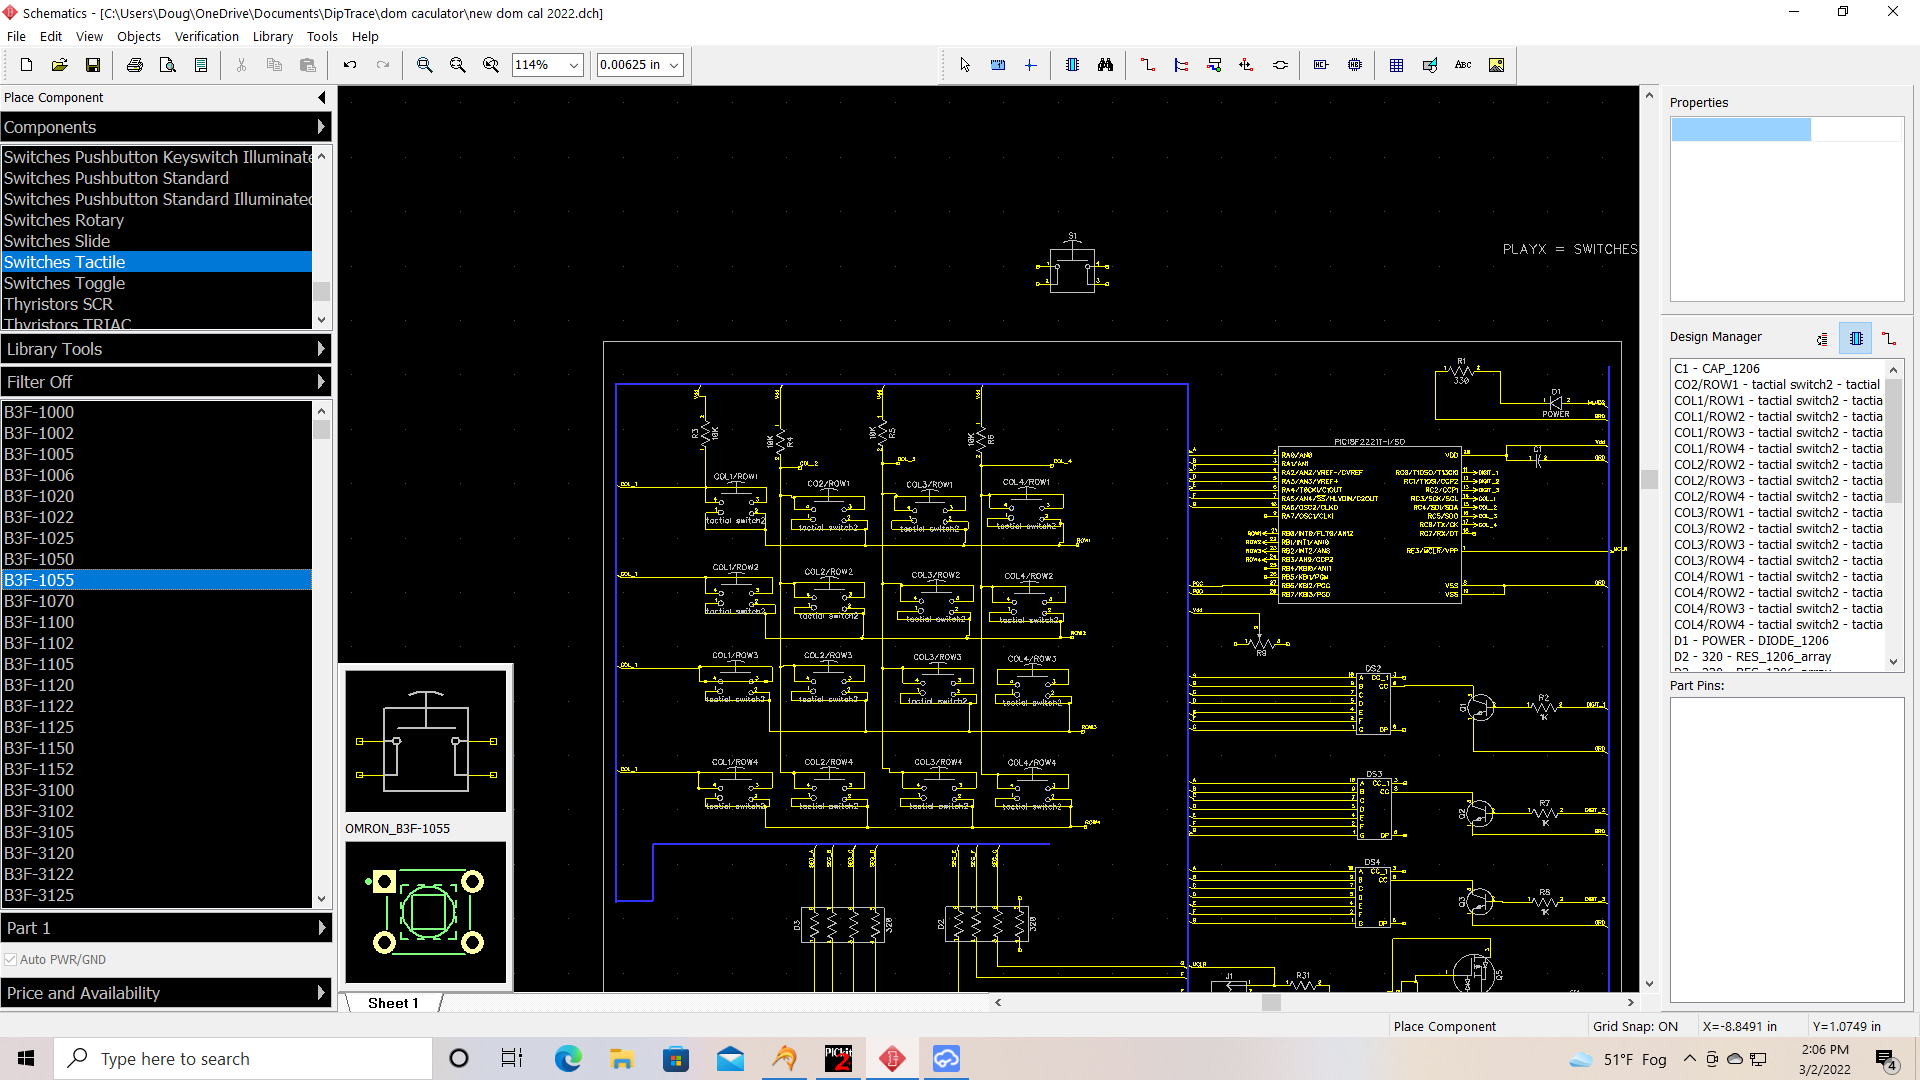Select component B3F-1000
Image resolution: width=1920 pixels, height=1080 pixels.
(x=157, y=412)
